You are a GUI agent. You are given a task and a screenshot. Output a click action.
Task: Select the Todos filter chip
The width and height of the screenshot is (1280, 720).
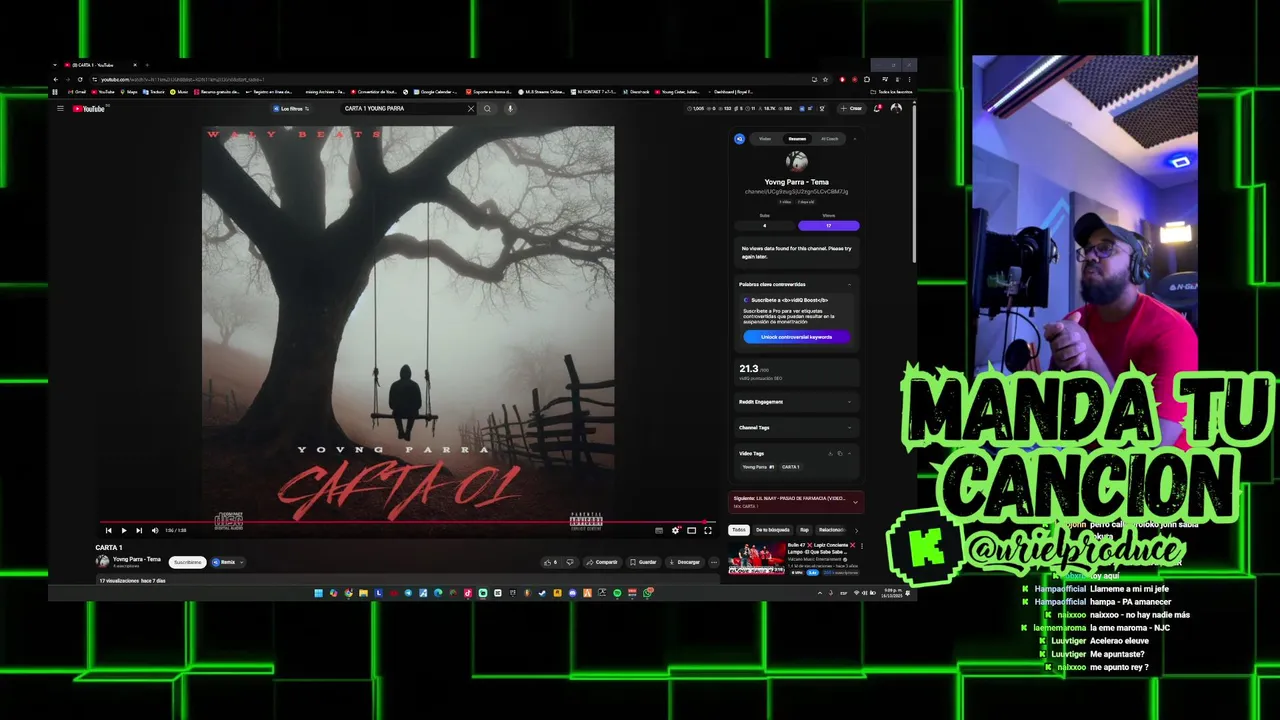(739, 530)
